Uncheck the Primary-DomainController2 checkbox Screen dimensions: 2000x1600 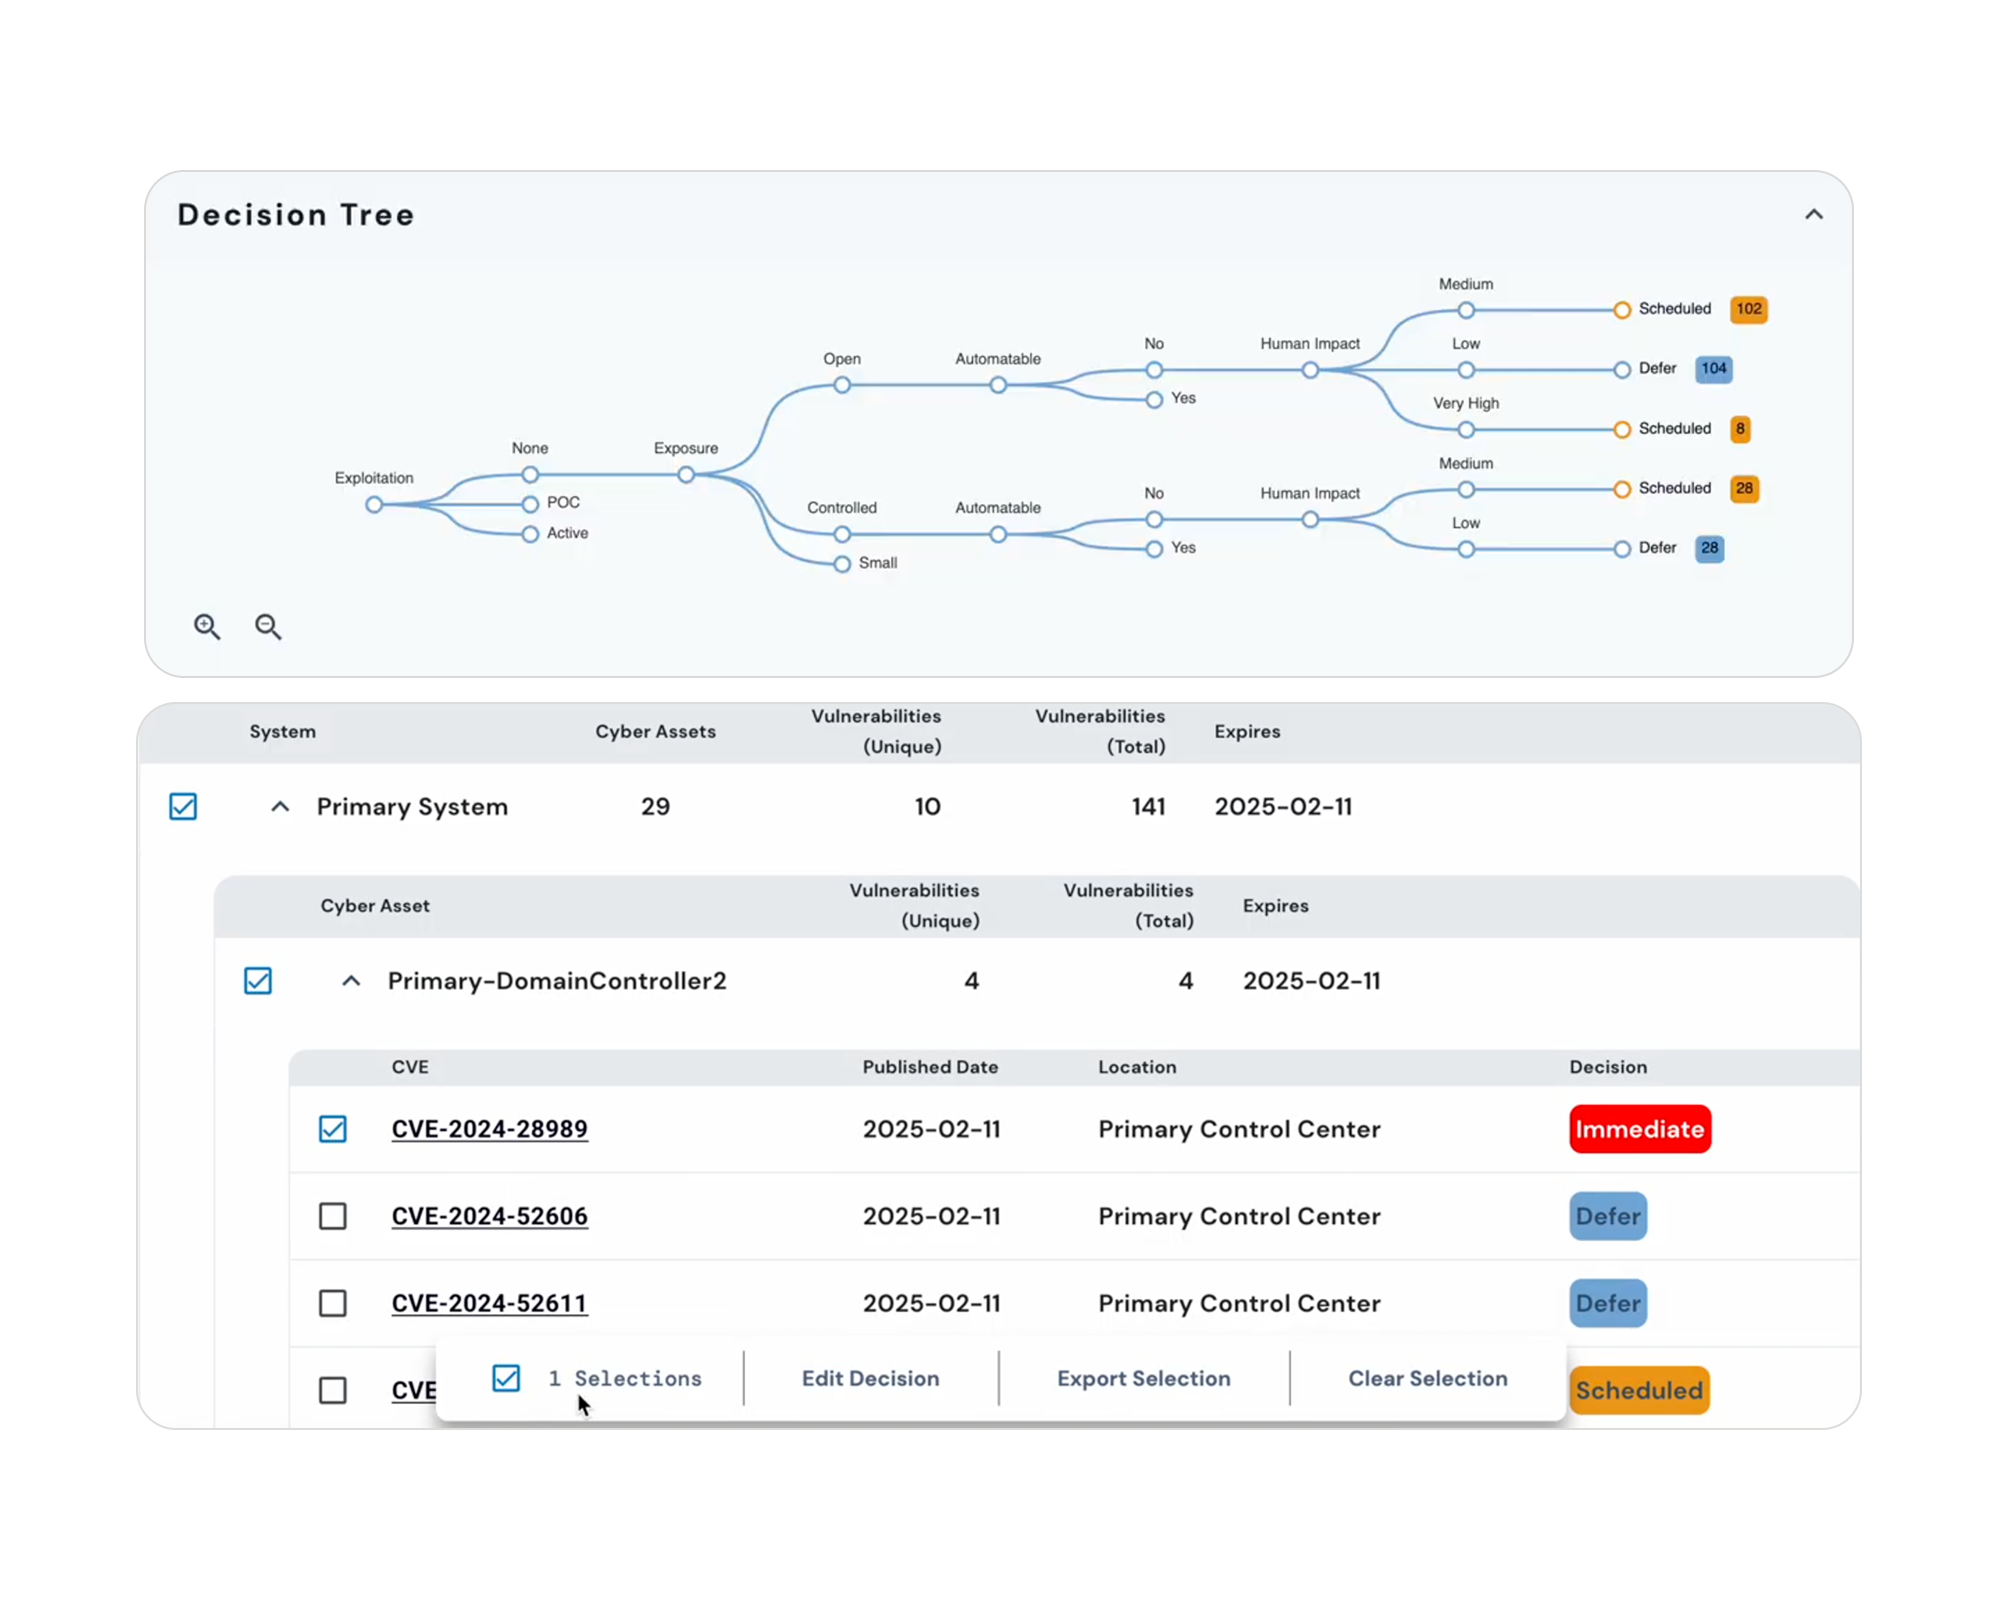pyautogui.click(x=258, y=980)
